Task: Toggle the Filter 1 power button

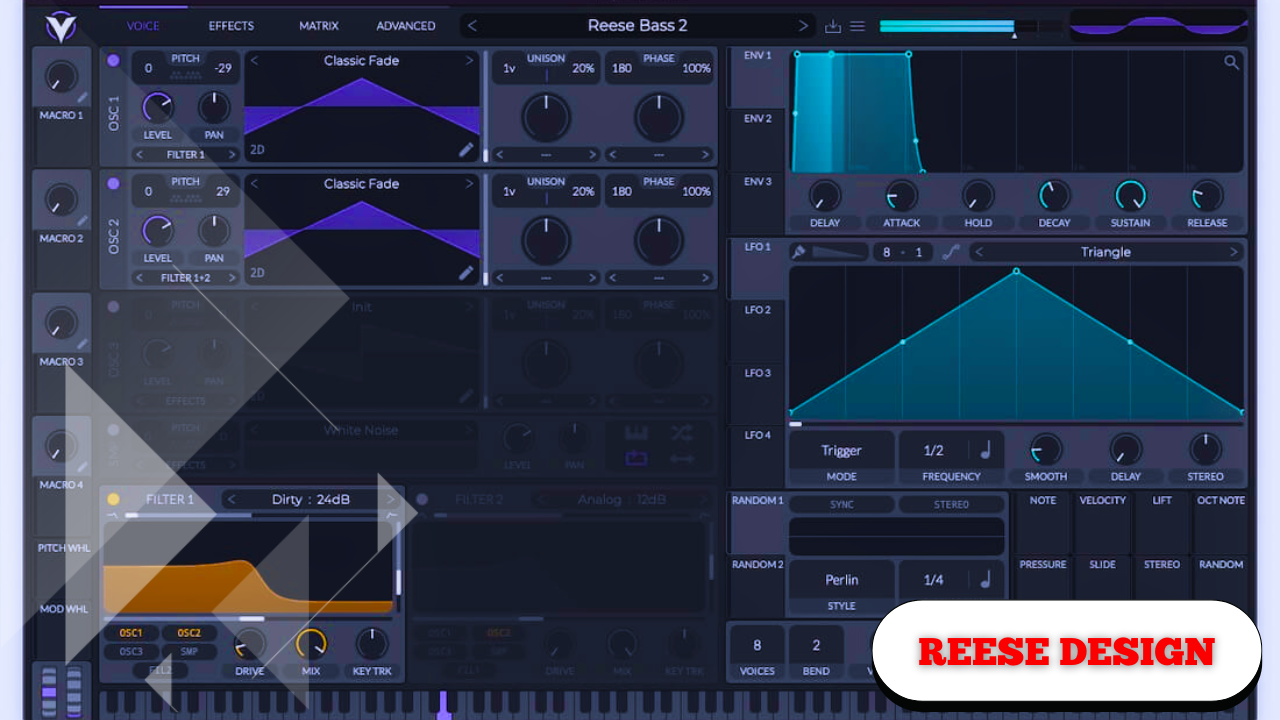Action: coord(113,499)
